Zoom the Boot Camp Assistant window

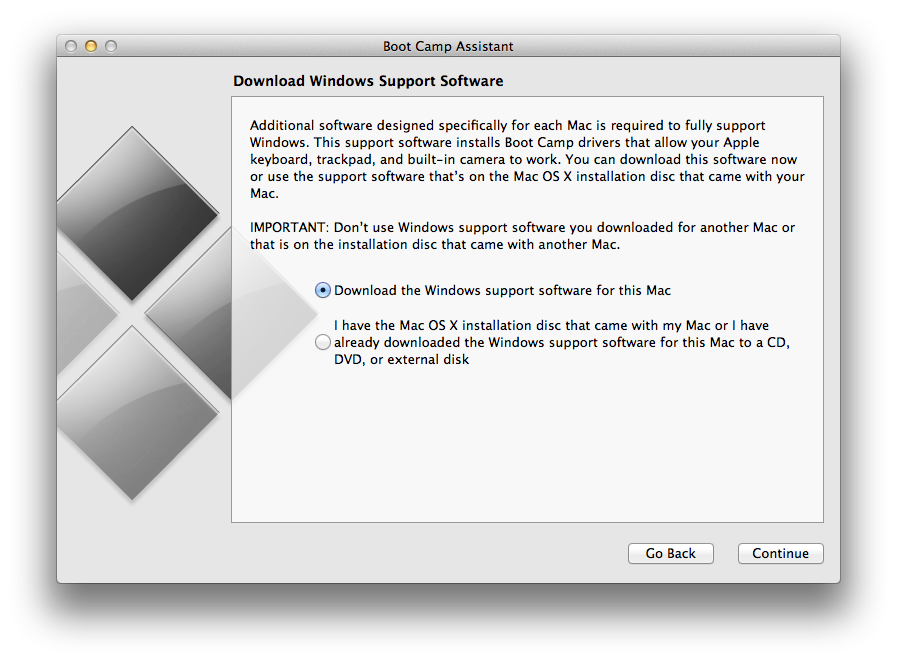pos(111,46)
